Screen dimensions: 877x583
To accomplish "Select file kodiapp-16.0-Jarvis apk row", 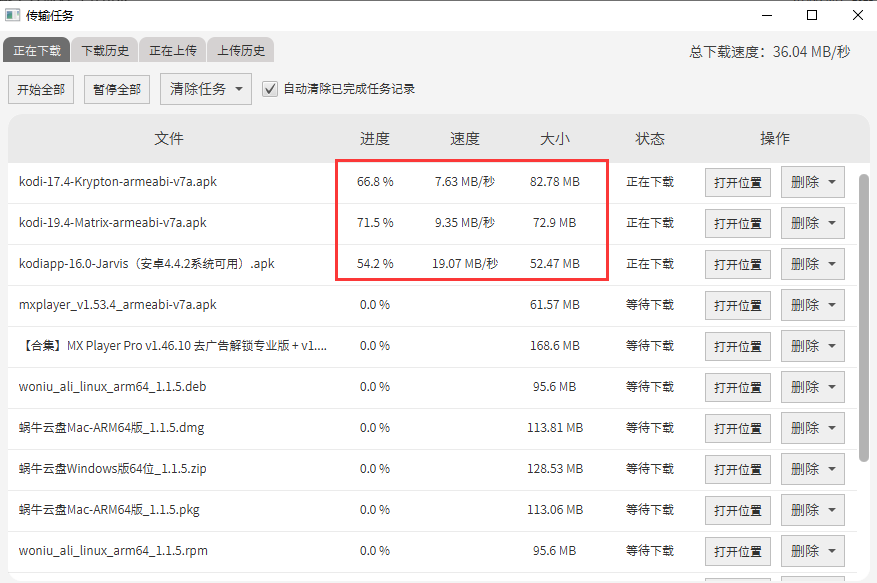I will tap(147, 264).
